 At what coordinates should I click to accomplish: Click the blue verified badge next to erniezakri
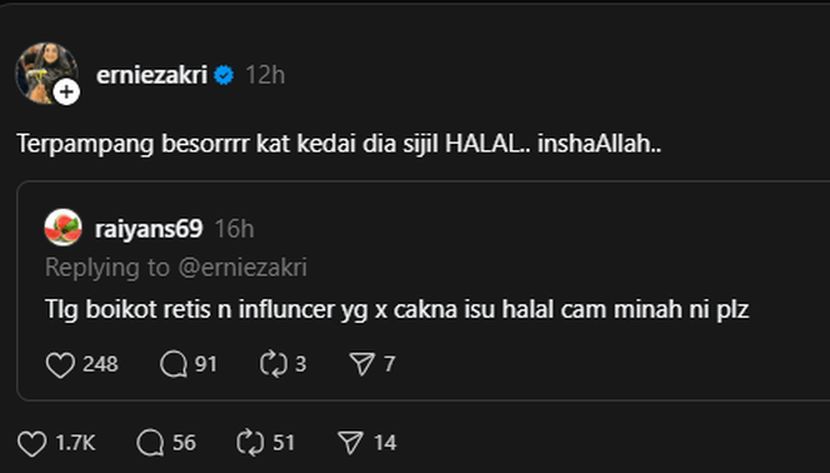pos(224,75)
